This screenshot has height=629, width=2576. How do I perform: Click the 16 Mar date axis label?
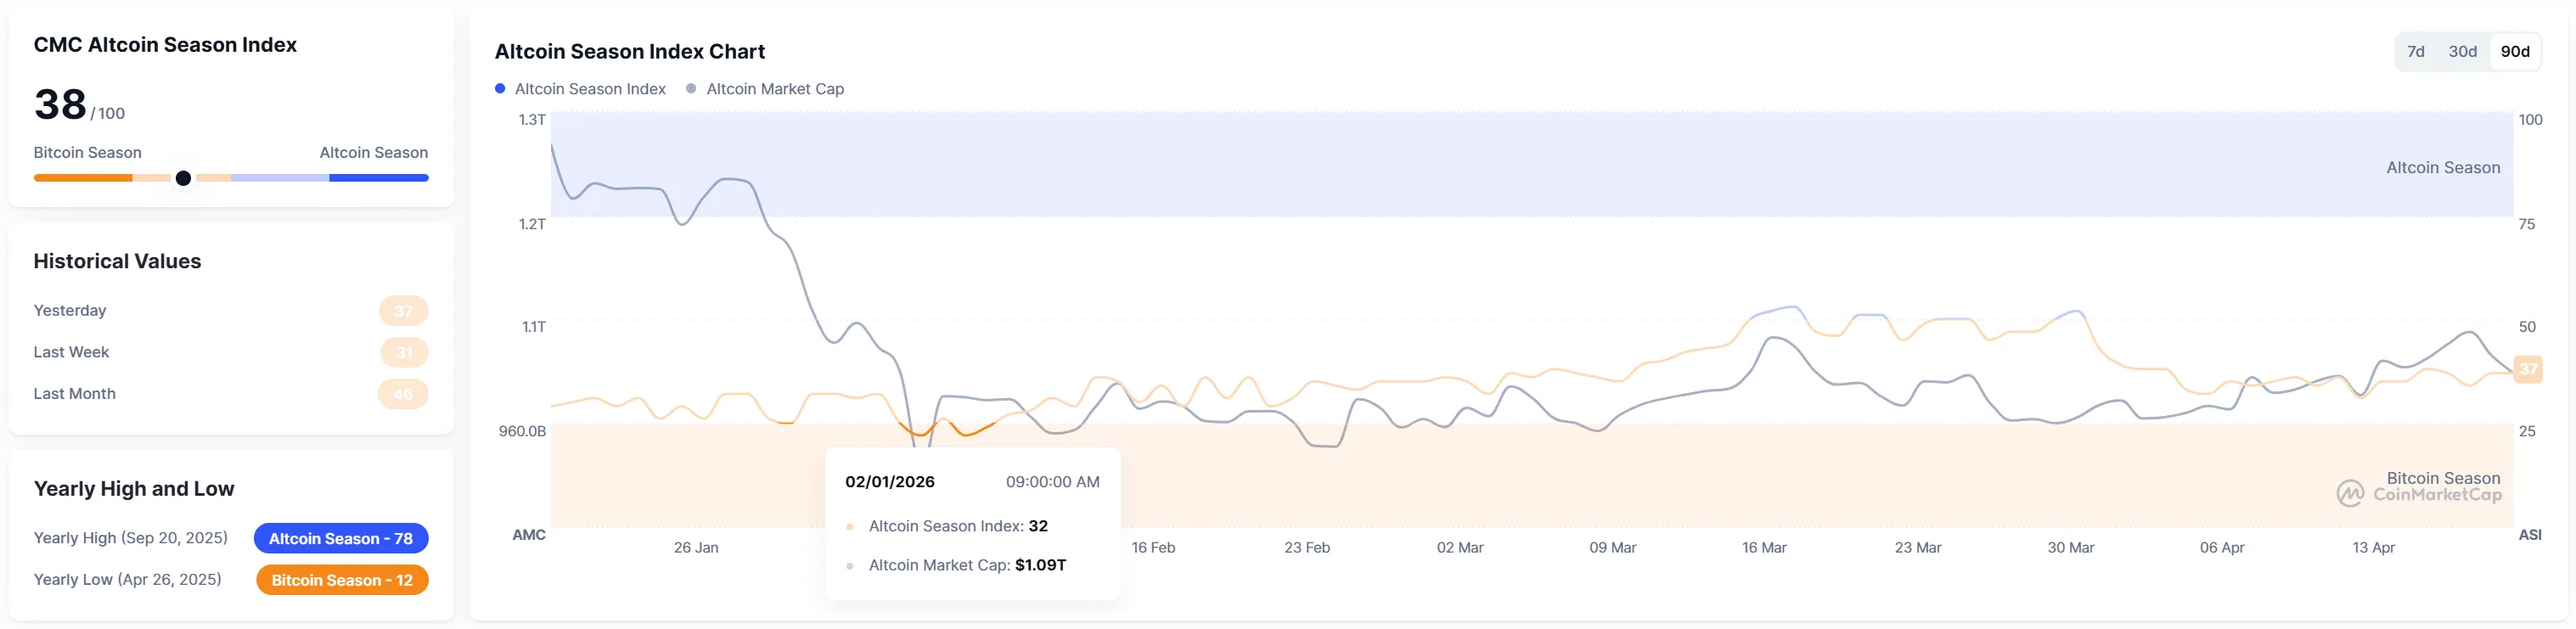point(1763,548)
